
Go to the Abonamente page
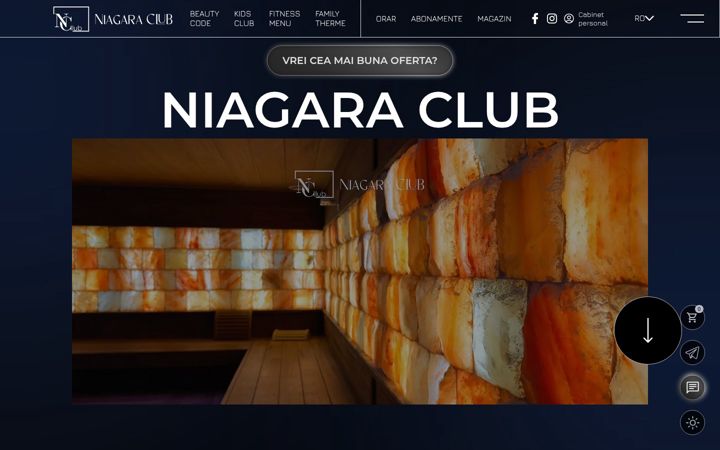pos(436,19)
